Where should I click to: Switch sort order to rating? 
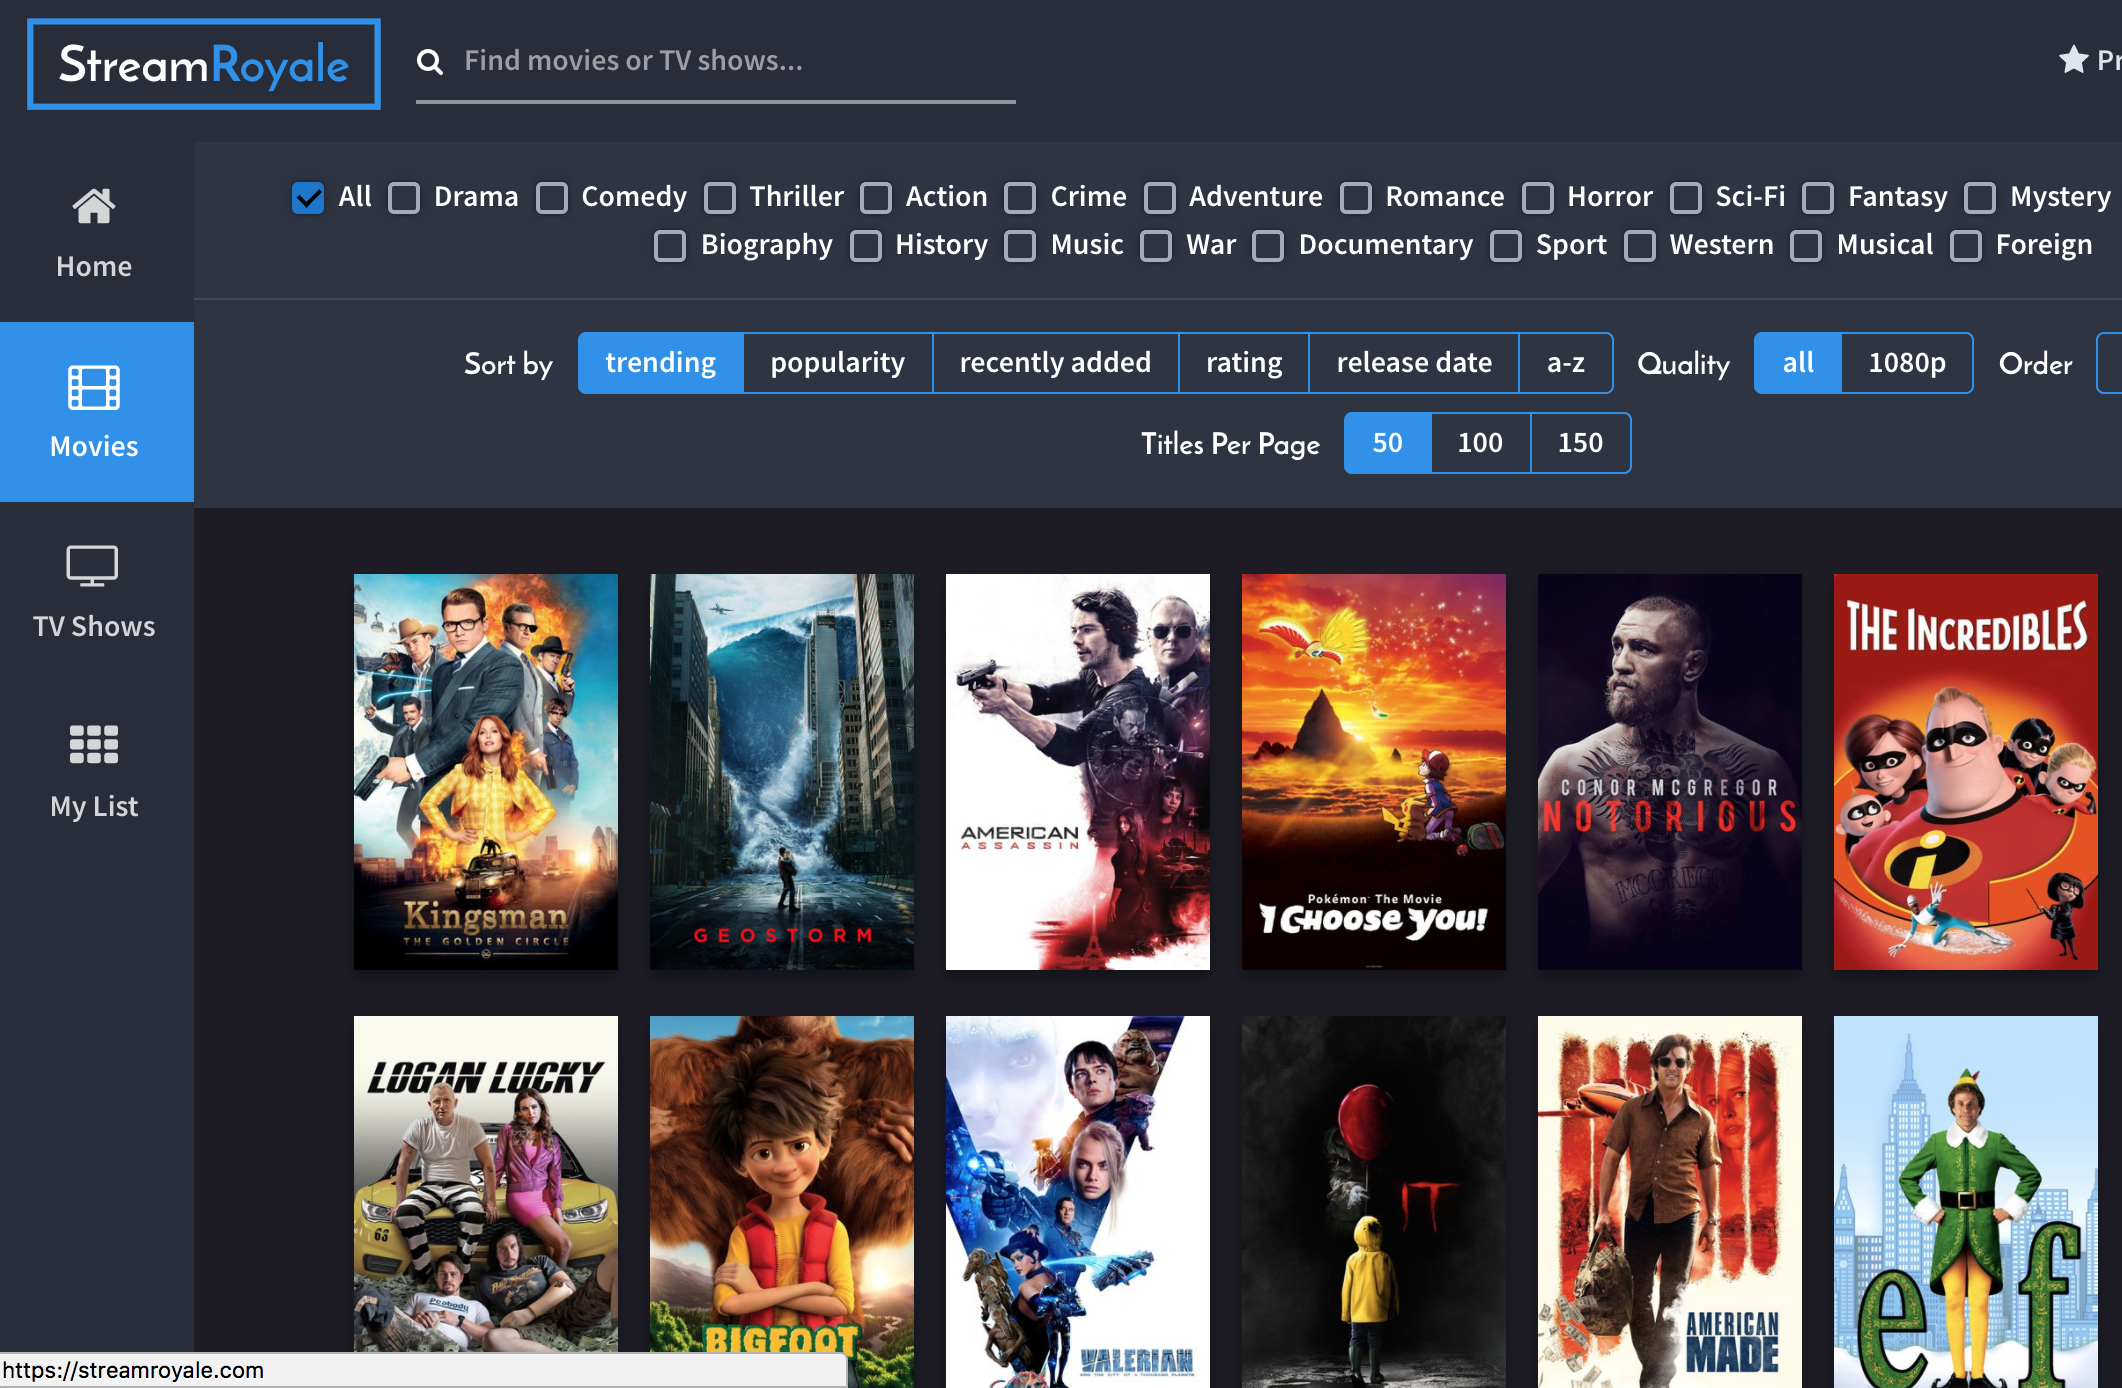pos(1245,361)
